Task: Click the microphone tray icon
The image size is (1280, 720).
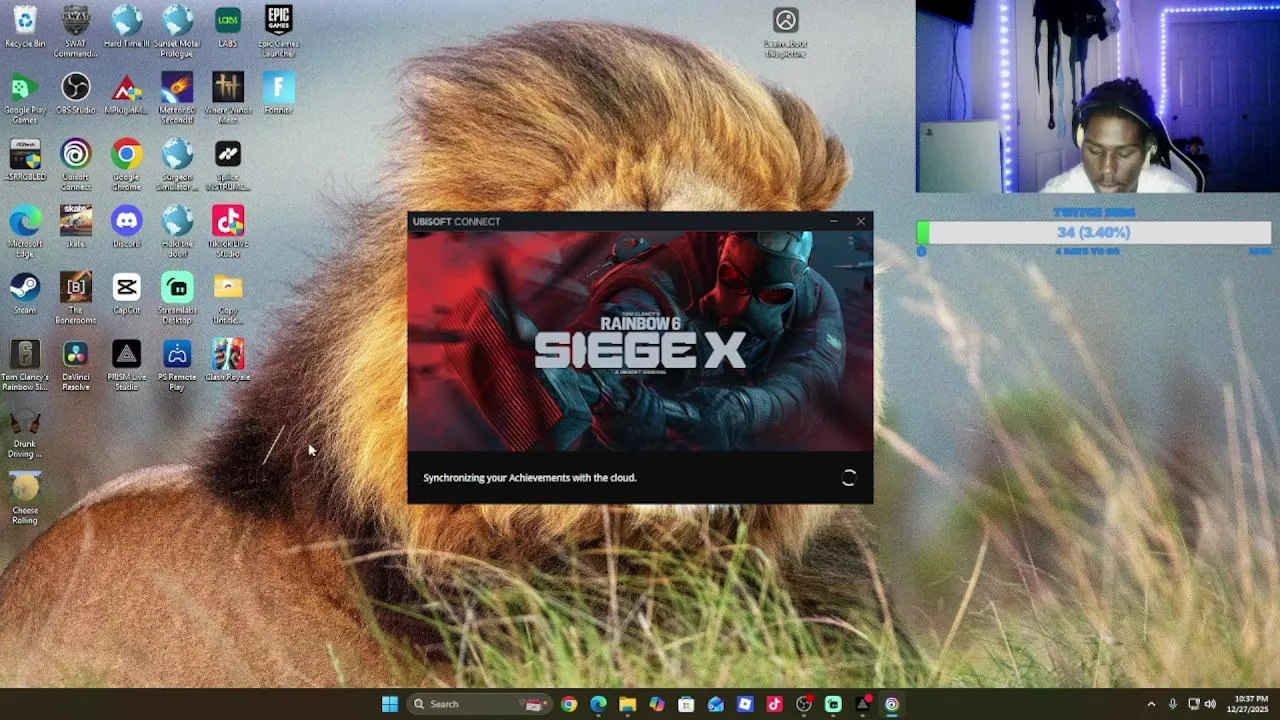Action: (1173, 704)
